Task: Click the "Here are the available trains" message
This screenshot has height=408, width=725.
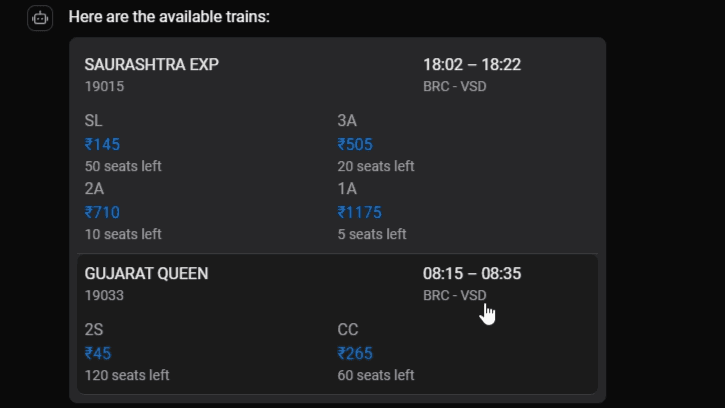Action: (169, 18)
